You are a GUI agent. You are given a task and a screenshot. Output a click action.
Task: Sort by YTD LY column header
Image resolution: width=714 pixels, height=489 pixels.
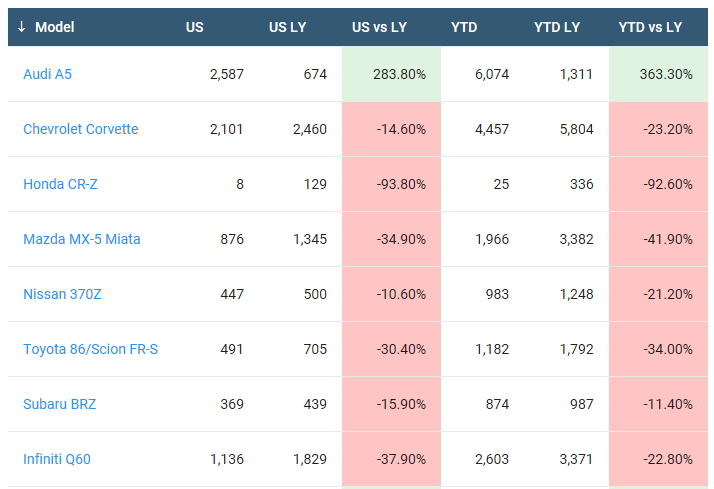pos(556,27)
